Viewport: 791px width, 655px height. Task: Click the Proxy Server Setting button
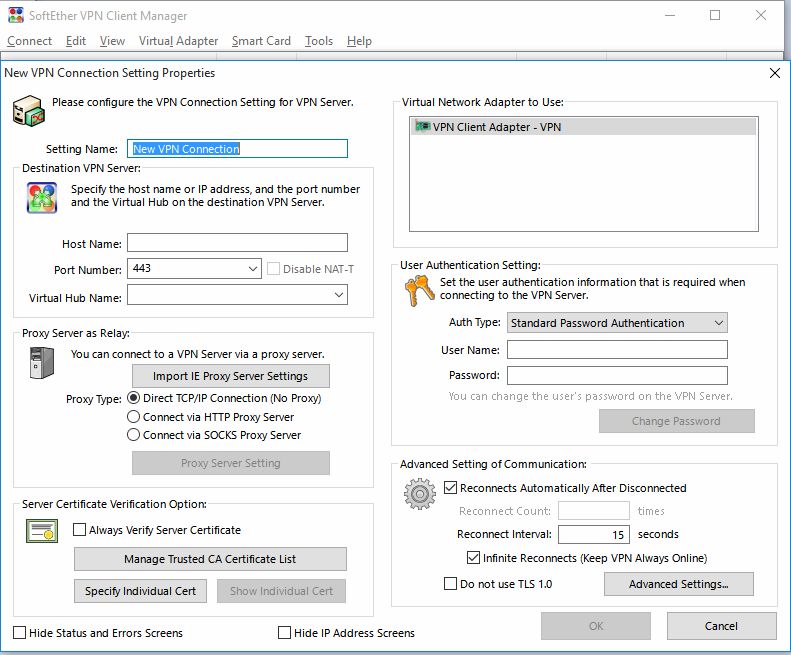point(231,463)
